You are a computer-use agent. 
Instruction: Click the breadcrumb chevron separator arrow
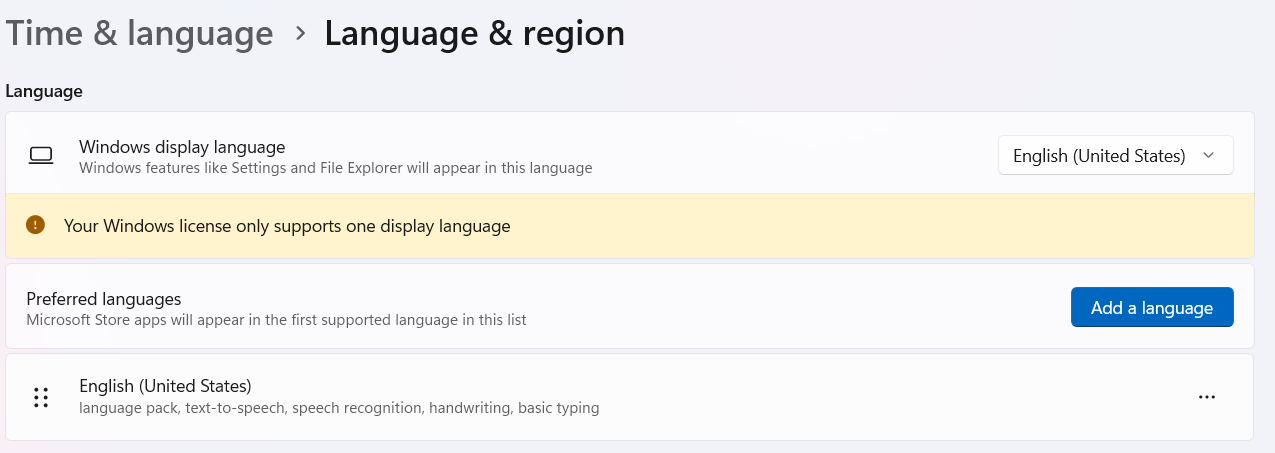point(299,34)
